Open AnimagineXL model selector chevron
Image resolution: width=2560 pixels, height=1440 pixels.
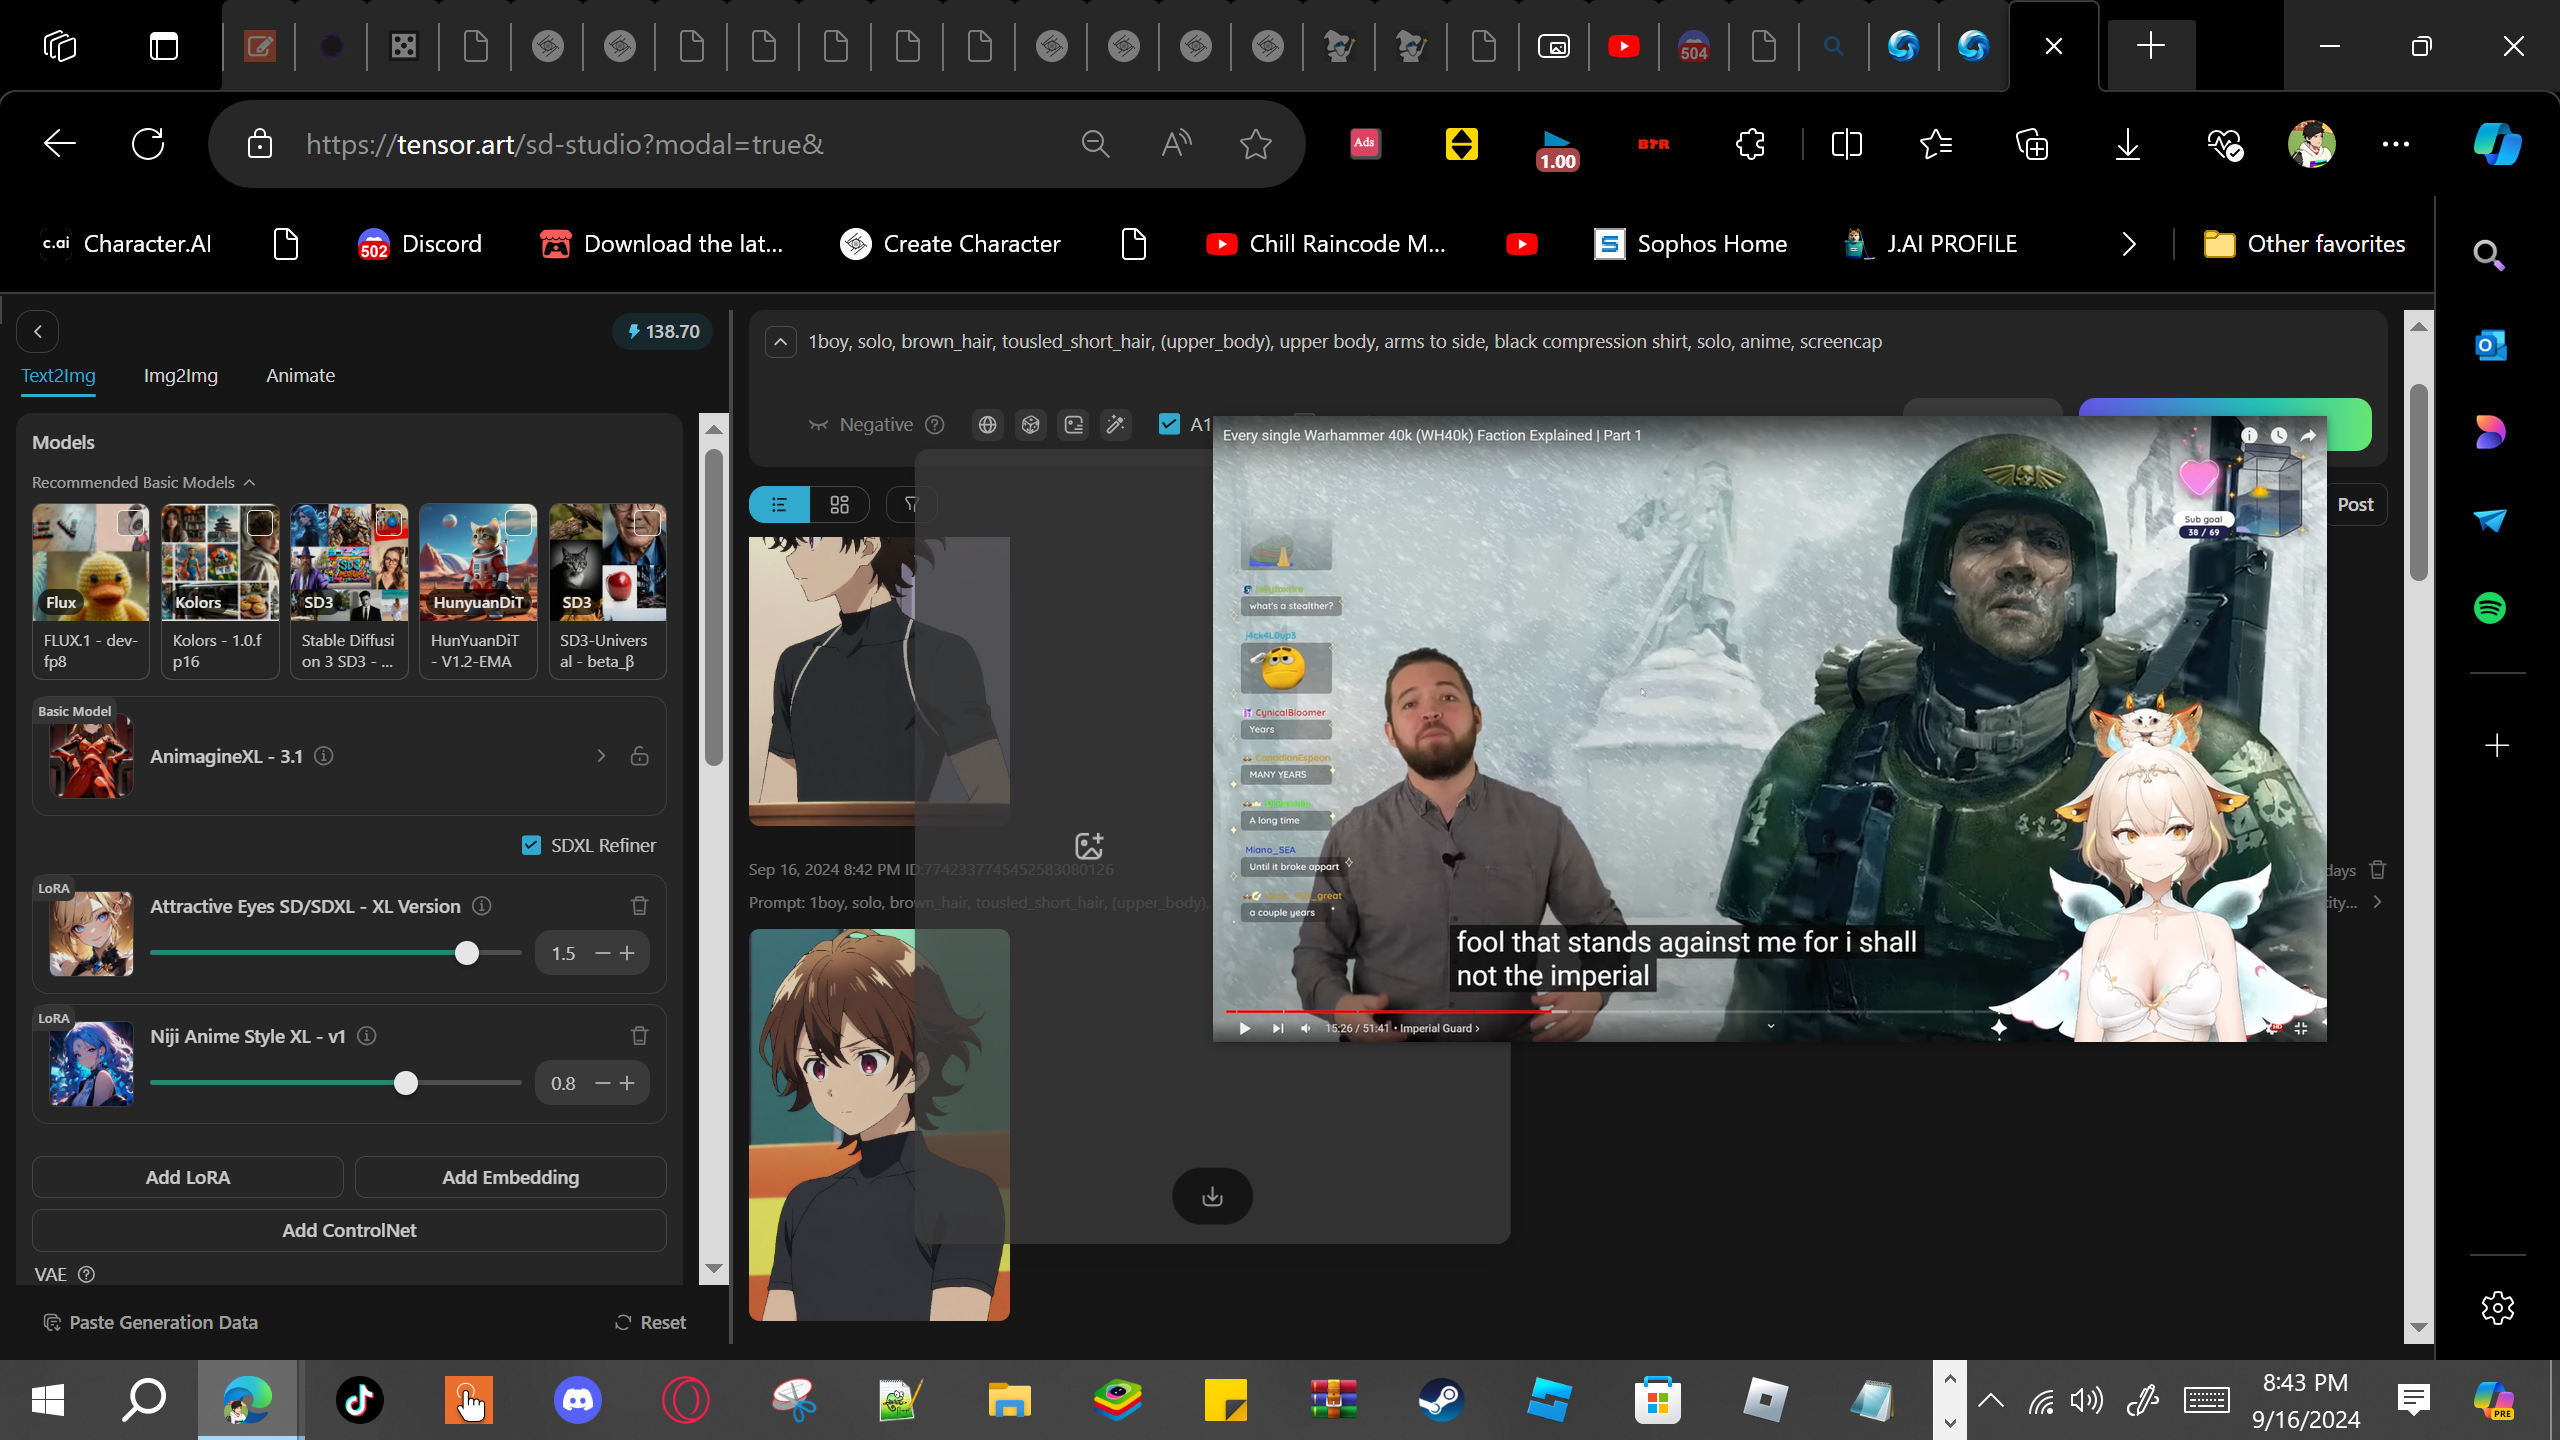(601, 756)
